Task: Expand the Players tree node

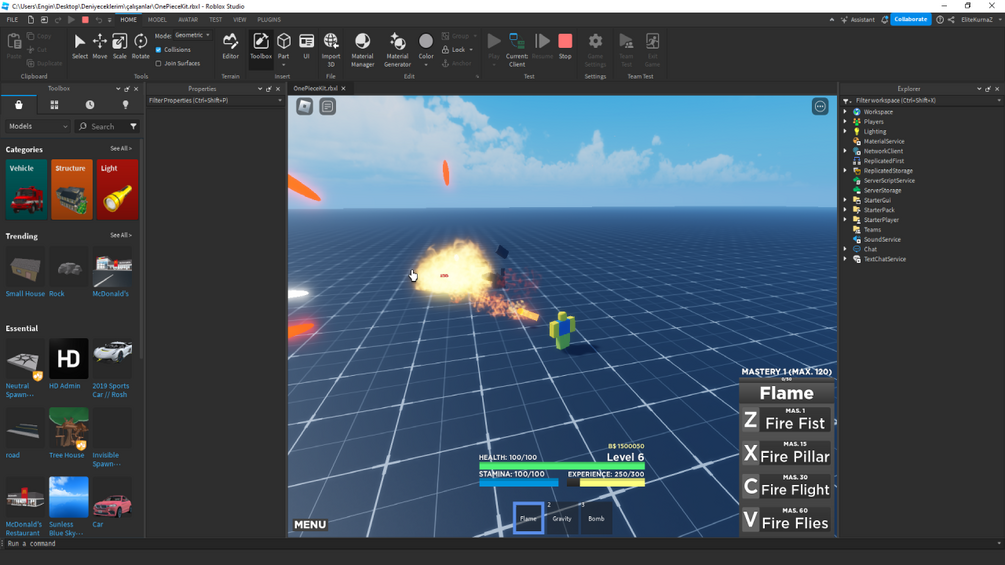Action: (845, 121)
